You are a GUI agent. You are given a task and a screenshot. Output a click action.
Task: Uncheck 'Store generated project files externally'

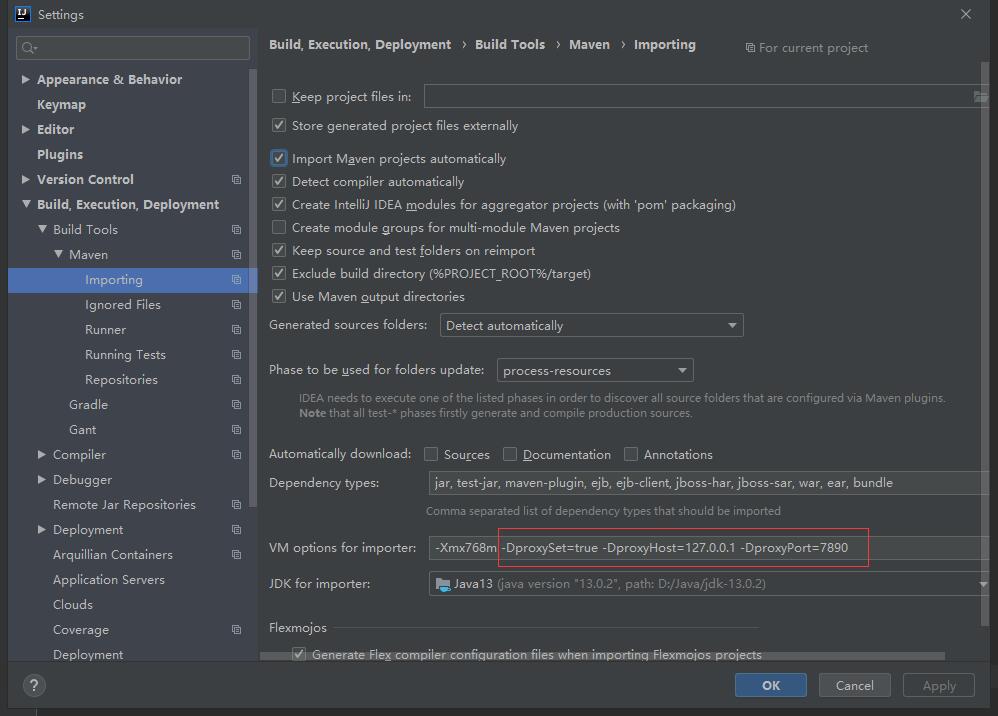[x=279, y=125]
